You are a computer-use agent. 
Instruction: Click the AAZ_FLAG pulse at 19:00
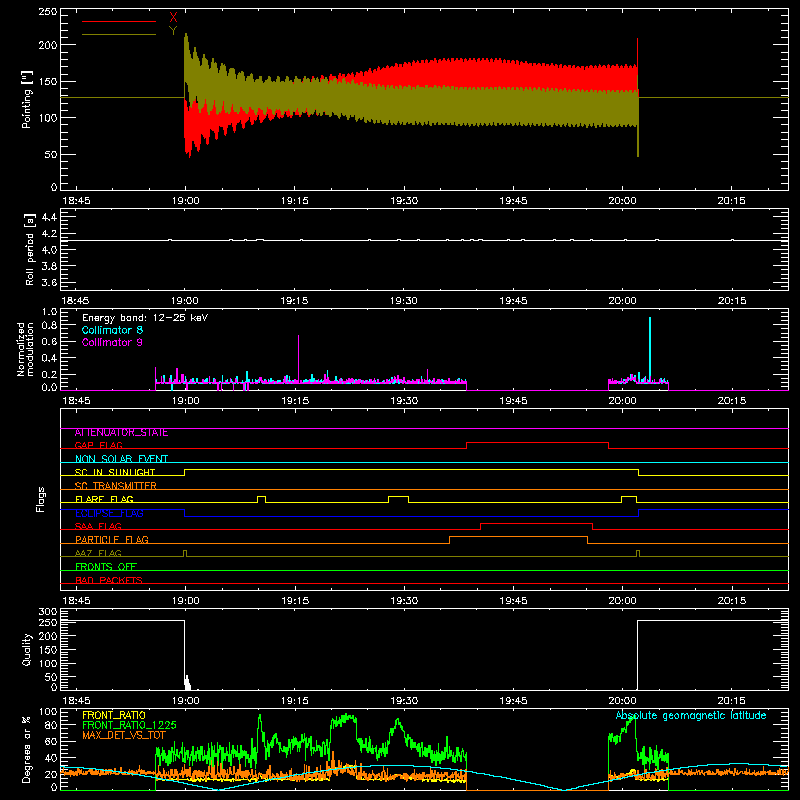(x=185, y=553)
